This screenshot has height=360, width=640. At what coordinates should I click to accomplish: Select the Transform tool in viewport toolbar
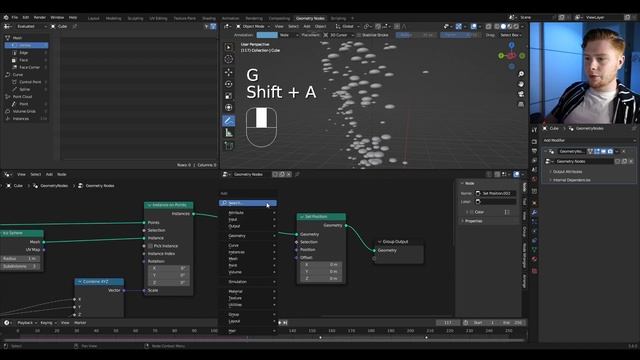[229, 108]
